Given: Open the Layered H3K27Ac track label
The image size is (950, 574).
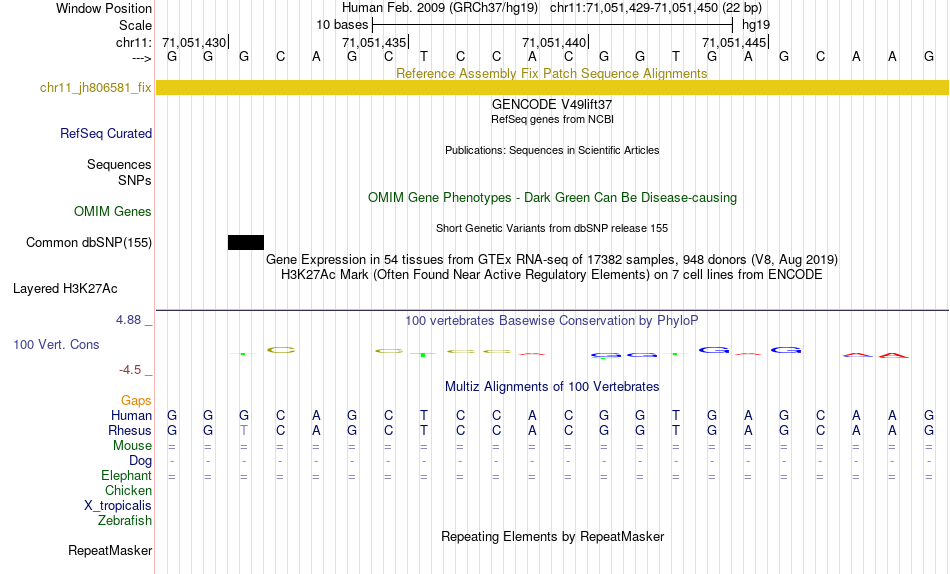Looking at the screenshot, I should [x=65, y=289].
